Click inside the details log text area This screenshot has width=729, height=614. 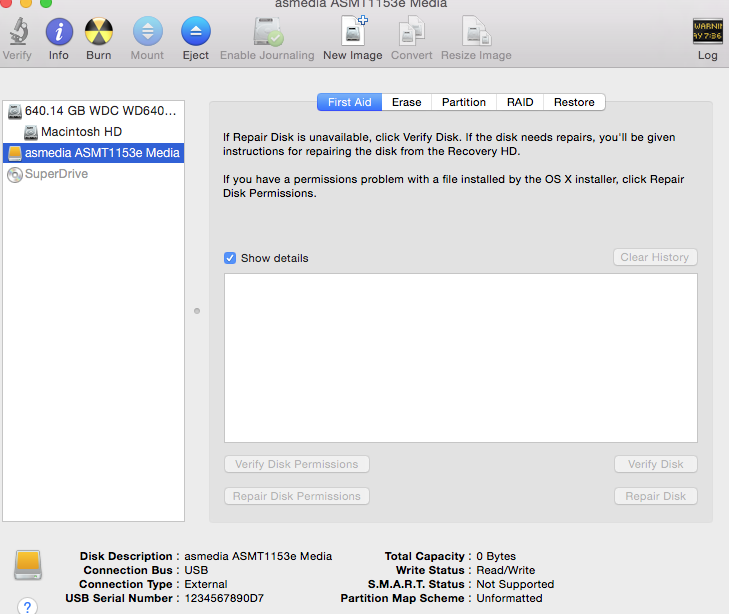coord(461,358)
